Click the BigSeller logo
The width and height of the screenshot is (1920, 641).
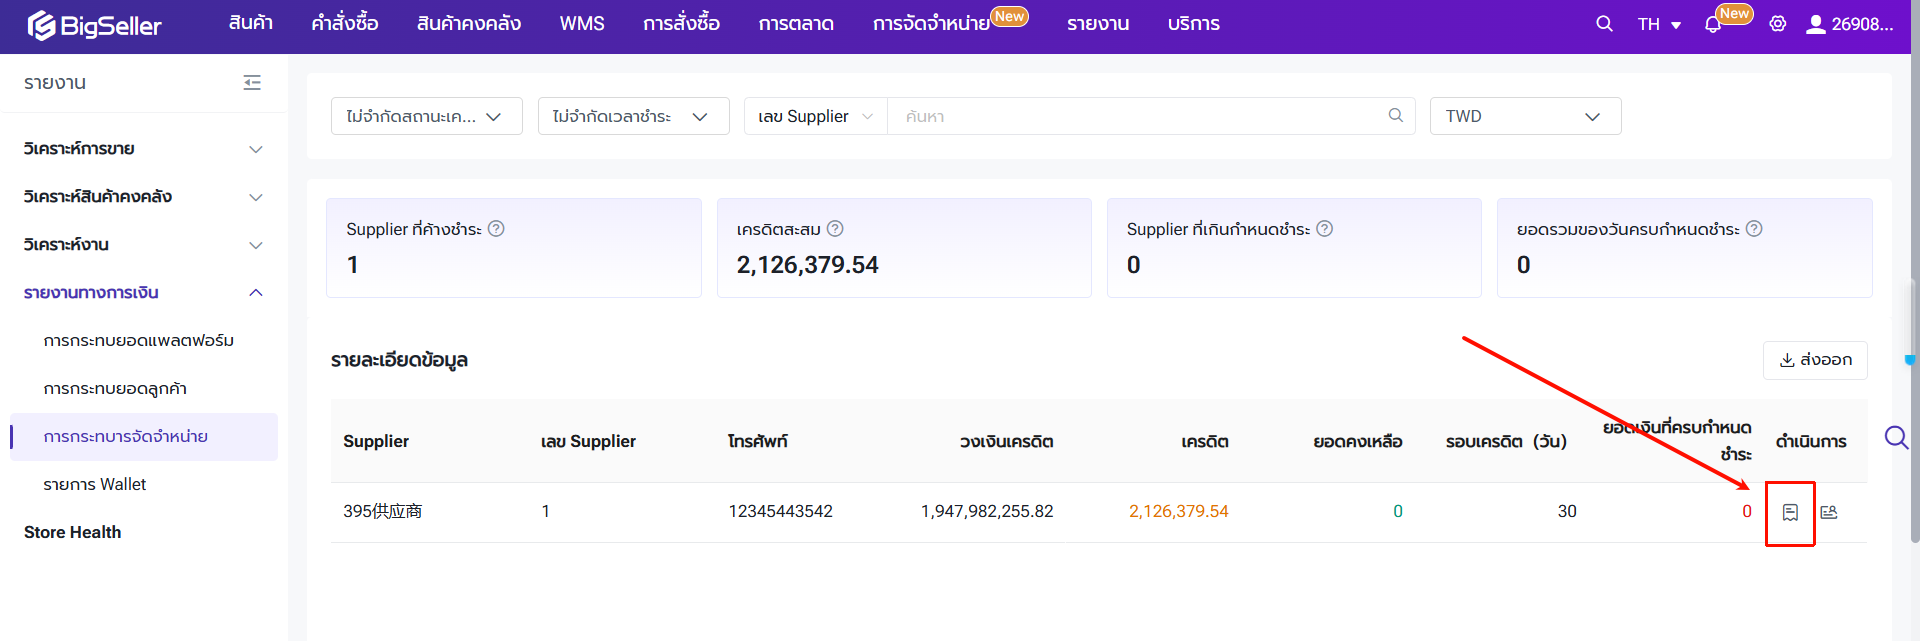95,25
